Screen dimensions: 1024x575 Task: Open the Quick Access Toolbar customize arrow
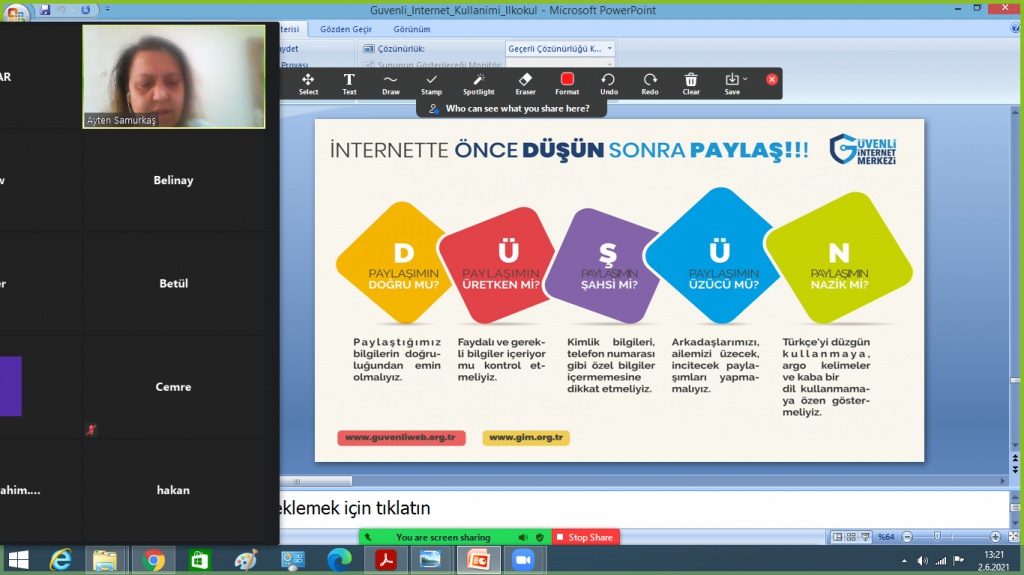(x=108, y=11)
